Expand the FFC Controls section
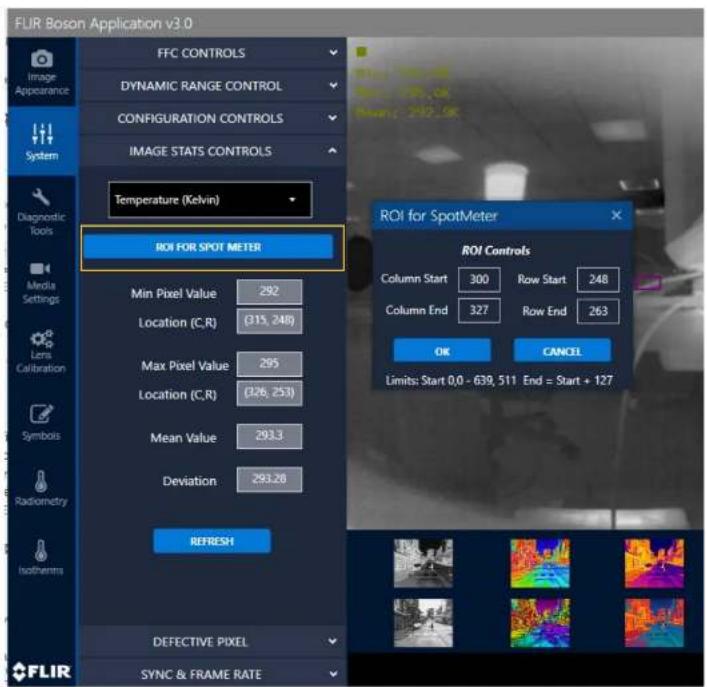 [x=213, y=53]
